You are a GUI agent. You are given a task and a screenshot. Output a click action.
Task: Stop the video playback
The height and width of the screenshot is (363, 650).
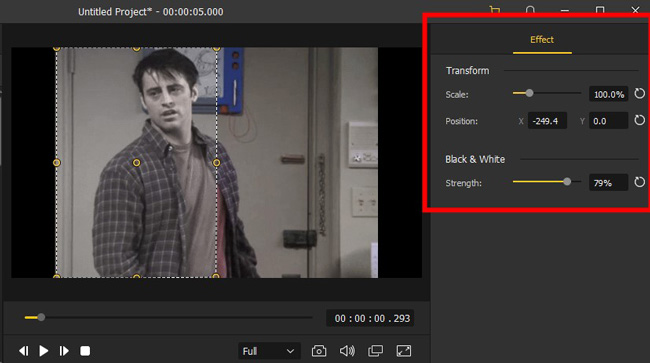pyautogui.click(x=85, y=351)
